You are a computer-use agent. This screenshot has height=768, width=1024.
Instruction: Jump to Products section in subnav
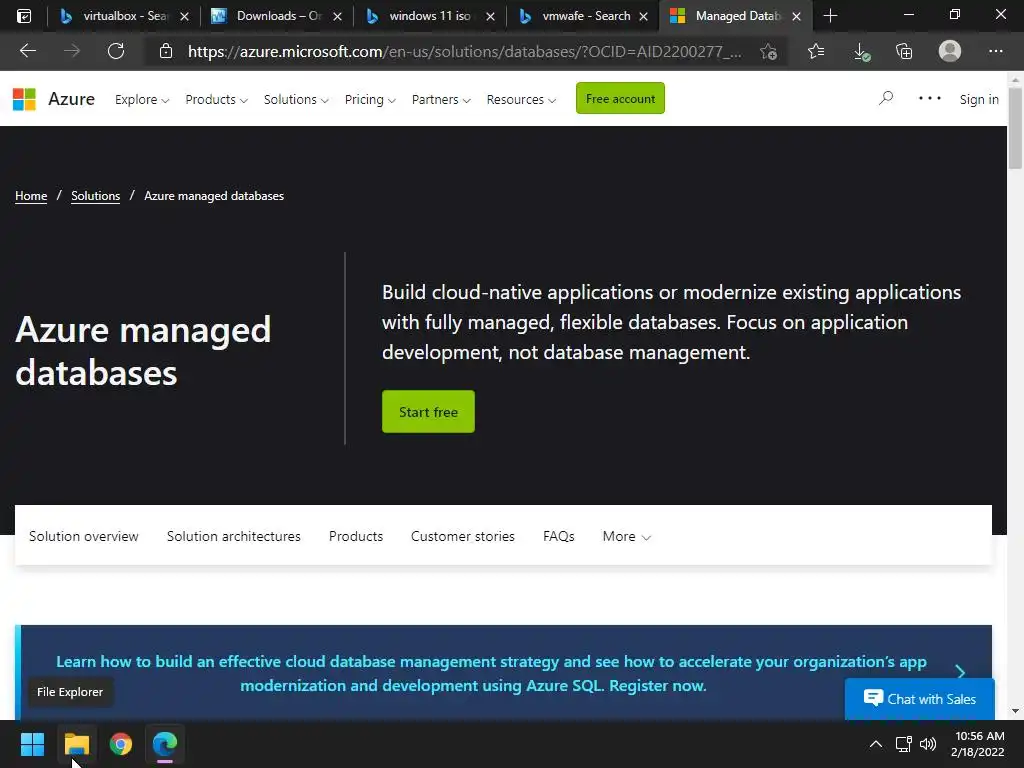[356, 536]
